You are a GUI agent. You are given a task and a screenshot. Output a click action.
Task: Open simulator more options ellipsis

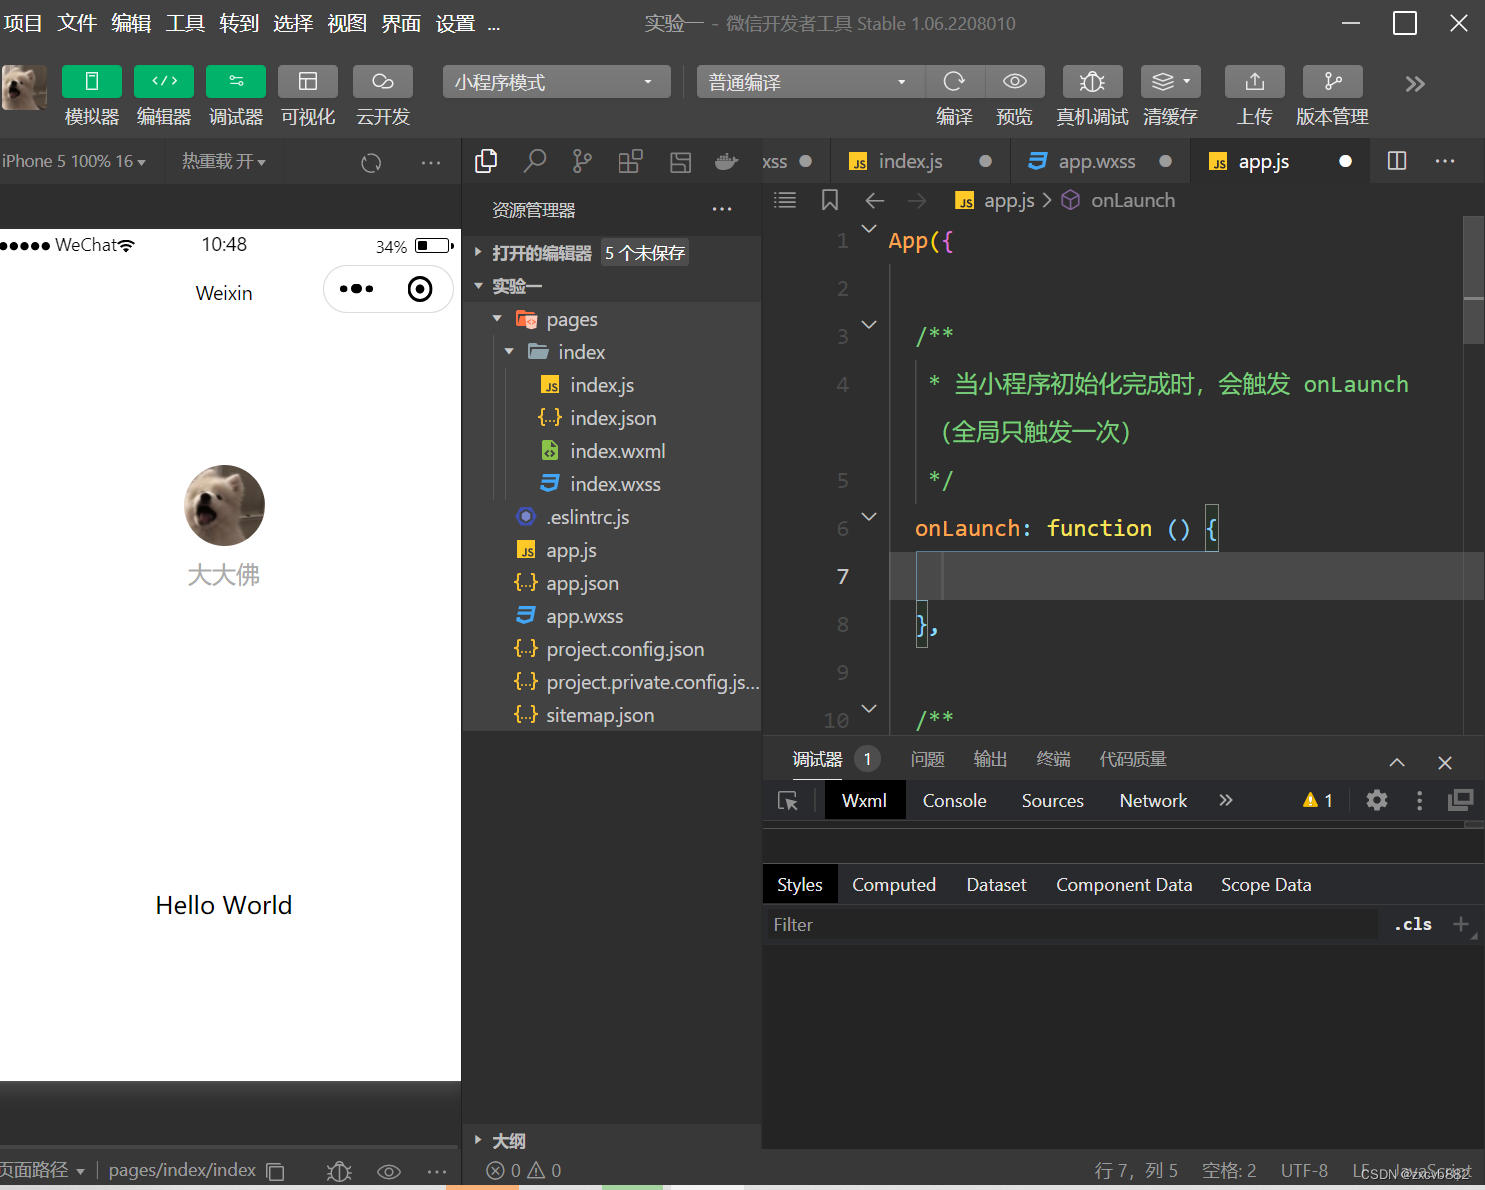431,162
